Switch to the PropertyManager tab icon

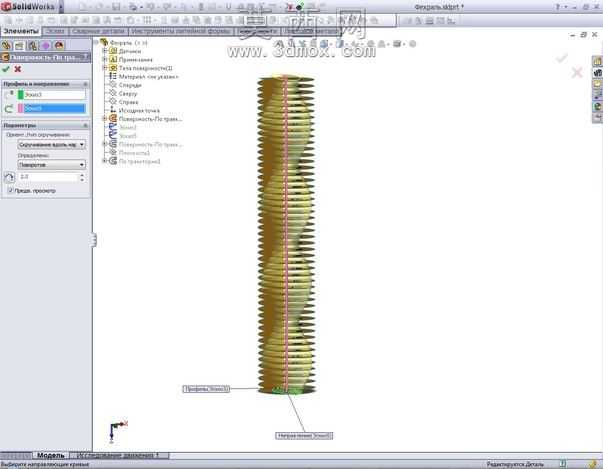[x=19, y=46]
